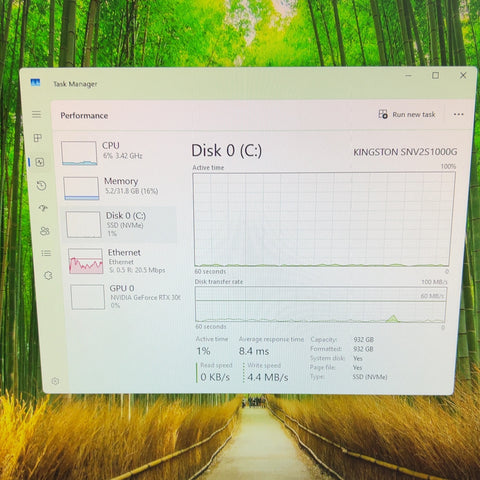480x480 pixels.
Task: Select the Disk 0 (C:) entry
Action: (x=120, y=224)
